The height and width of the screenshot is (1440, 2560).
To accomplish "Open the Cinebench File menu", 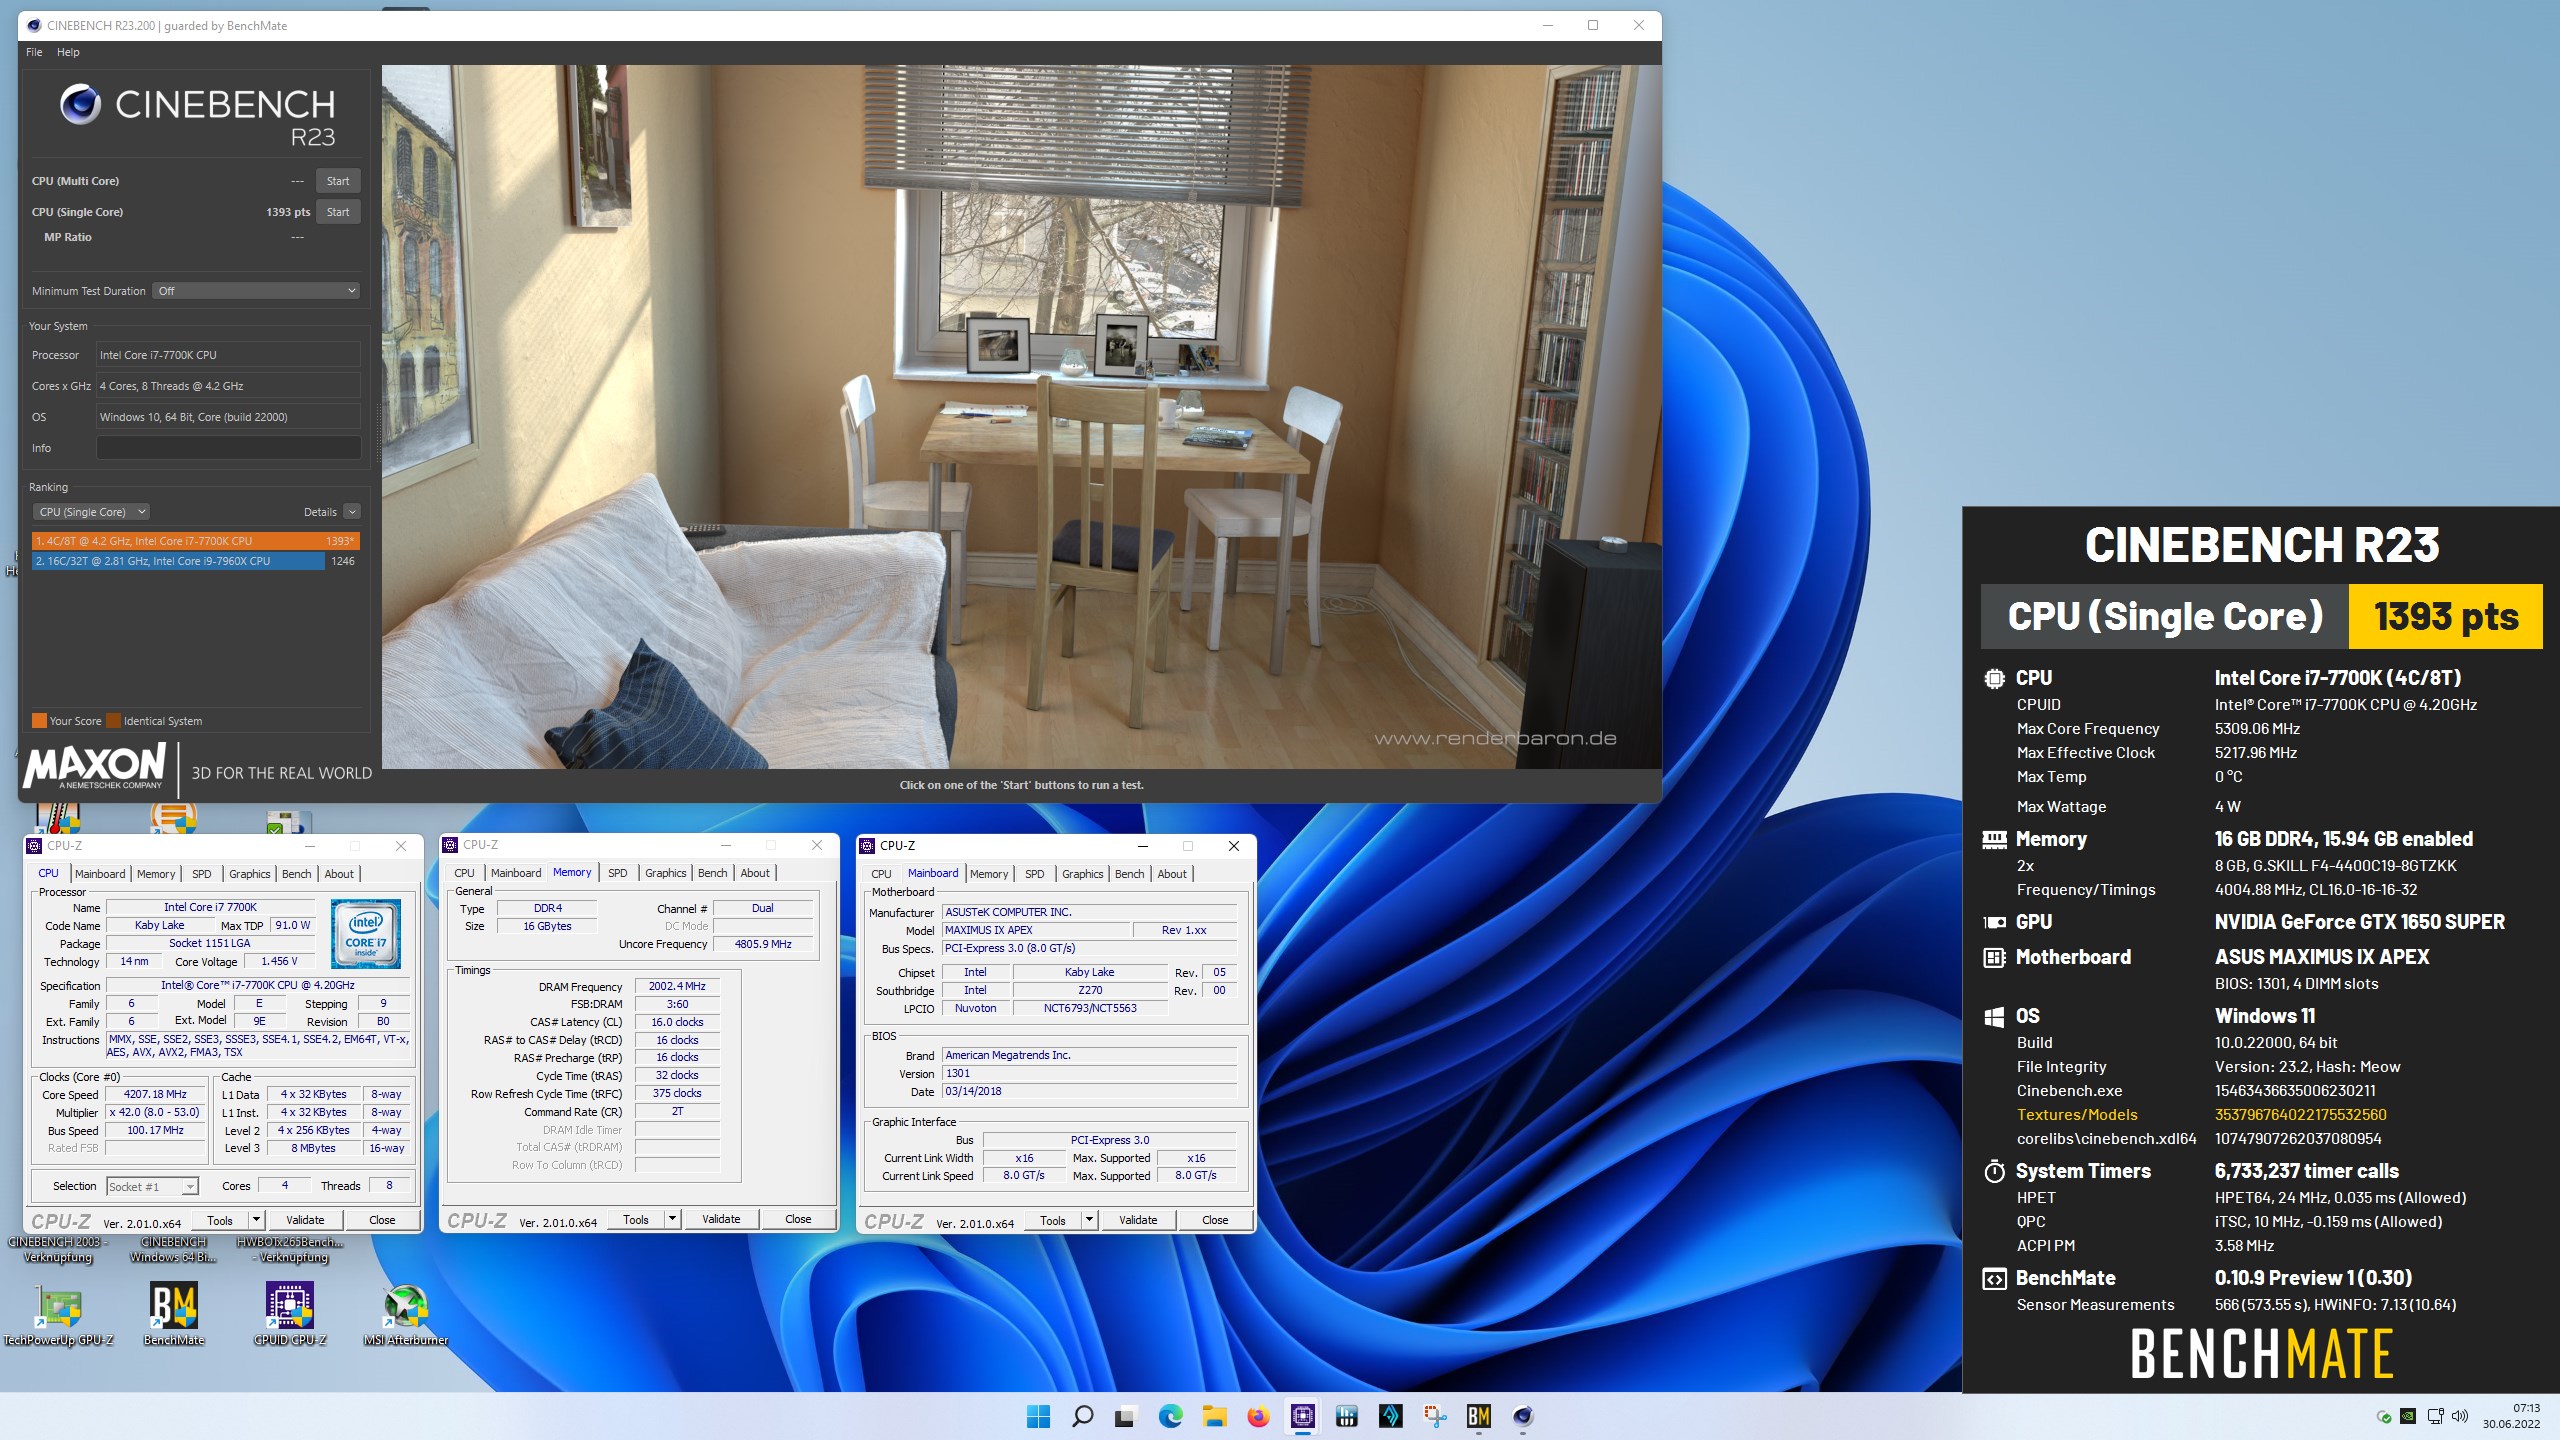I will point(34,52).
